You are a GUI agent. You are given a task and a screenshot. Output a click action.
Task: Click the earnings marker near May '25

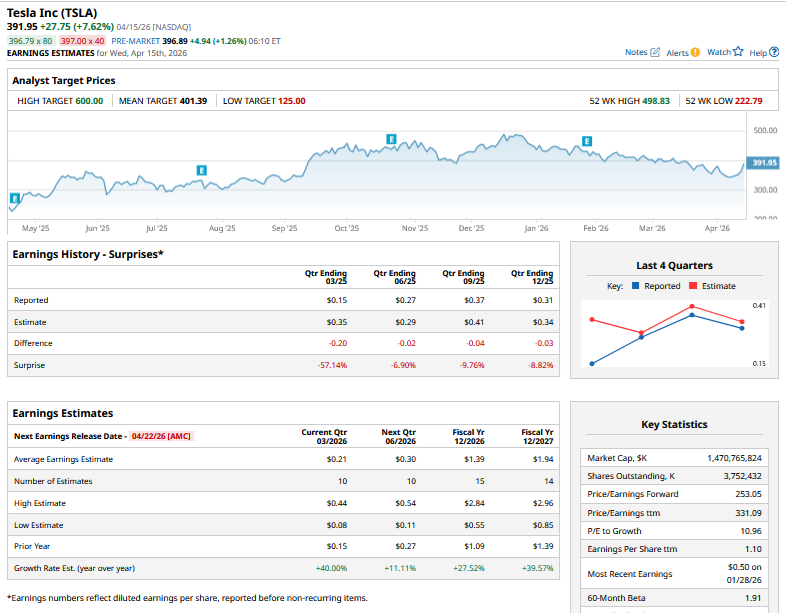pyautogui.click(x=15, y=199)
